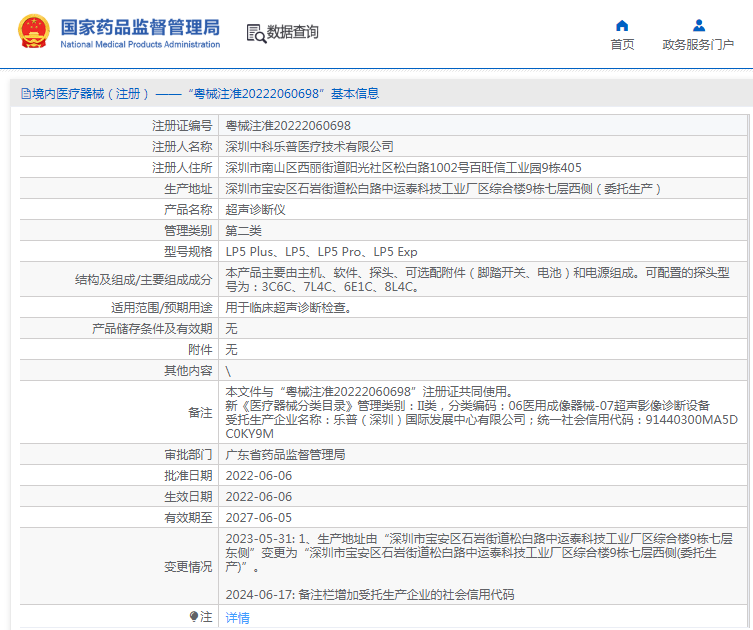This screenshot has width=753, height=630.
Task: Click the intended use 用于临床超声诊断检查
Action: 288,308
